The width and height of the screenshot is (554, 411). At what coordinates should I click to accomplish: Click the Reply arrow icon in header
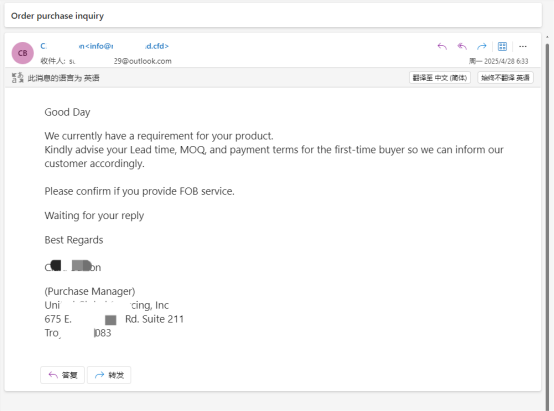point(442,46)
